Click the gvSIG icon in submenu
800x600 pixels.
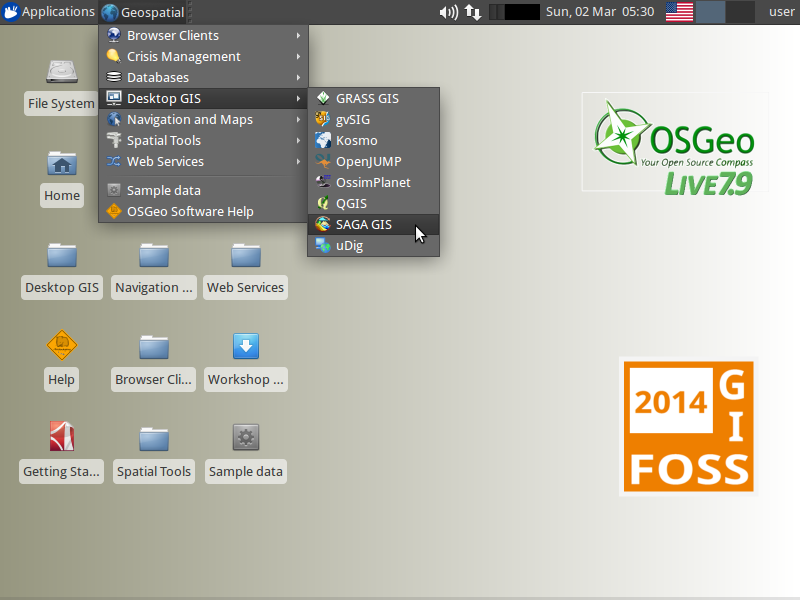[322, 119]
